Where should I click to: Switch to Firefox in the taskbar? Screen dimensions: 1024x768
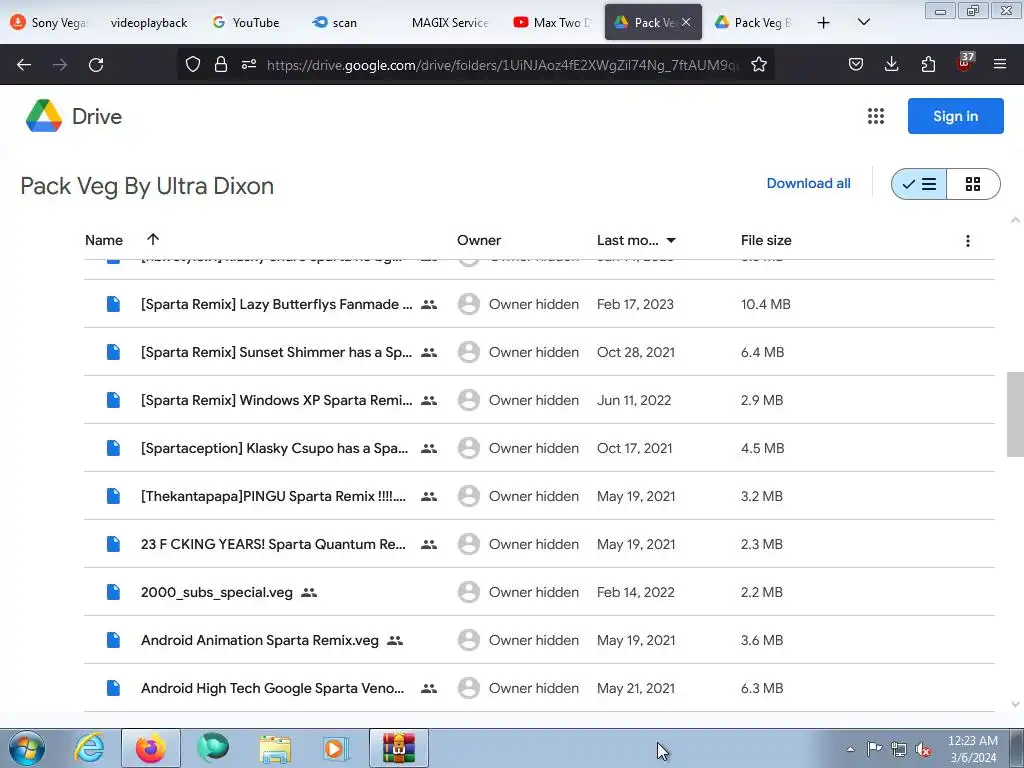151,748
